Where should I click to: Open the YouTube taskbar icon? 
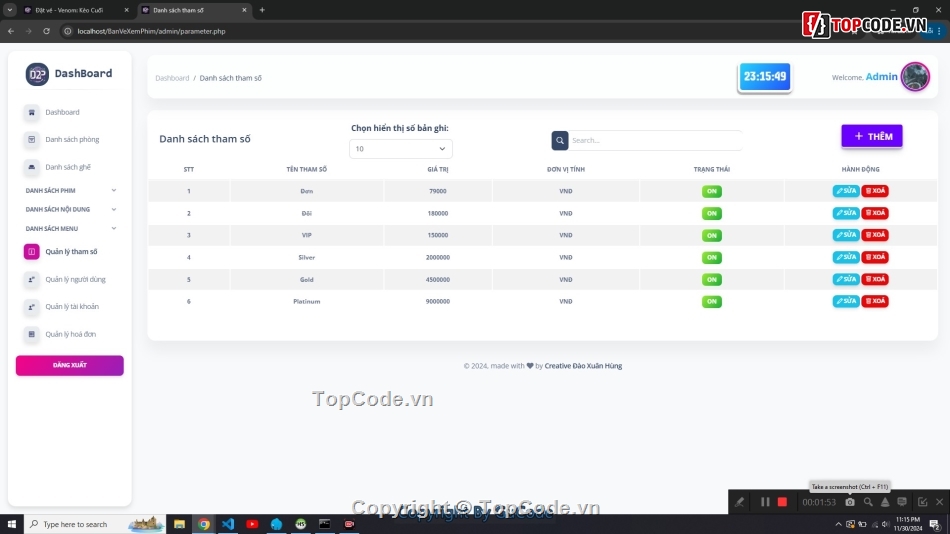252,524
